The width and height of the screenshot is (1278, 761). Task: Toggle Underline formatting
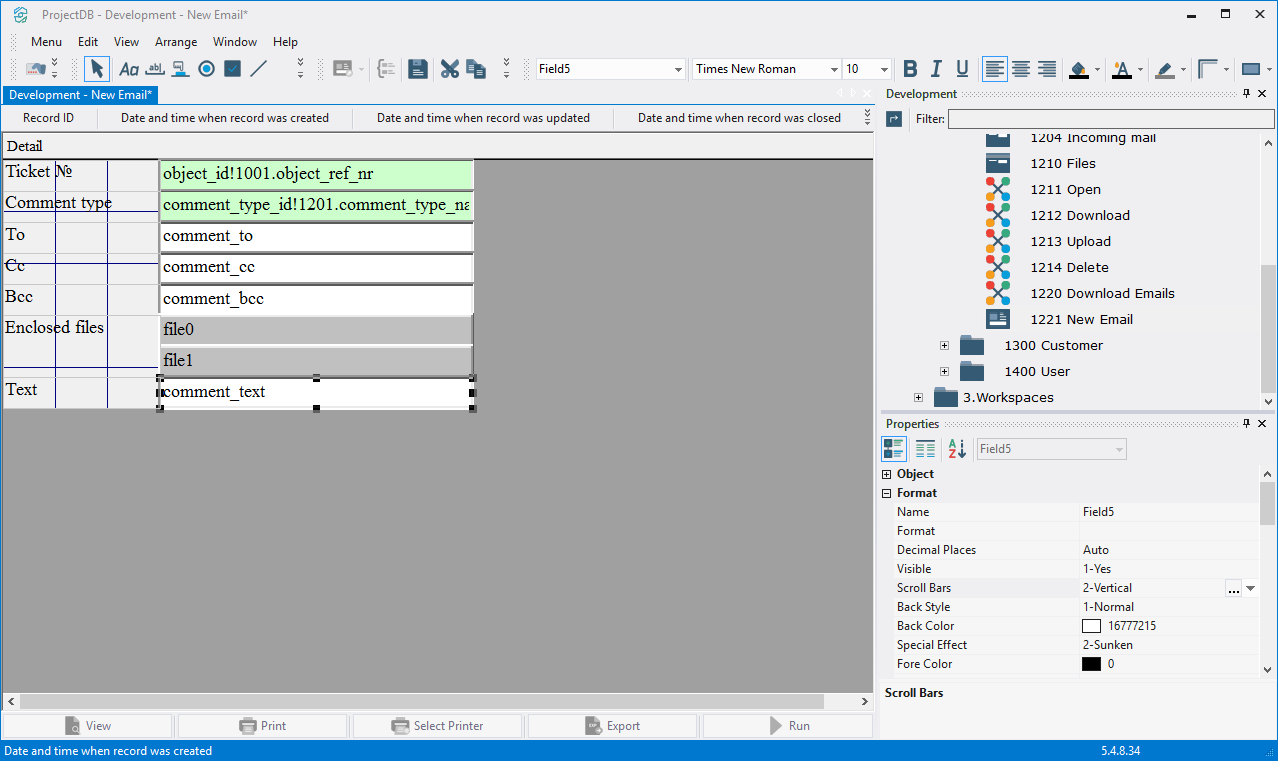coord(962,69)
